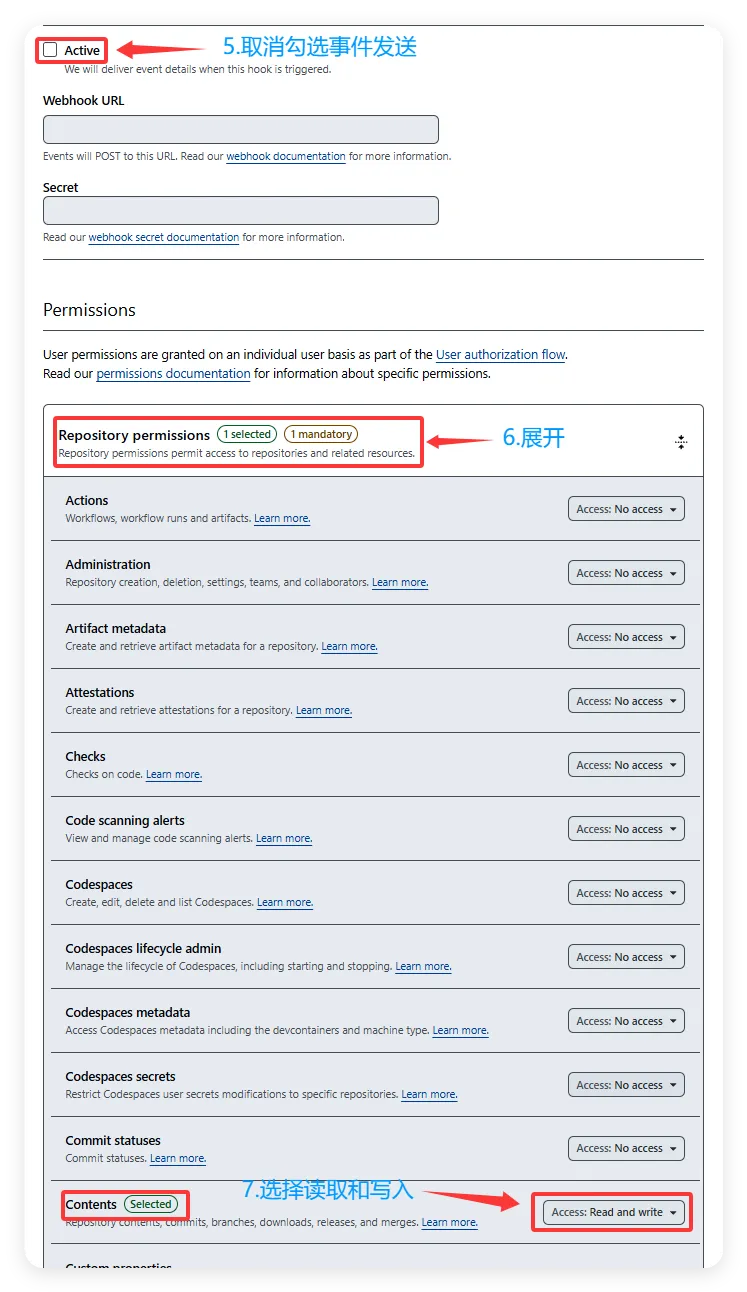Viewport: 747px width, 1292px height.
Task: Toggle the Active webhook checkbox
Action: coord(50,50)
